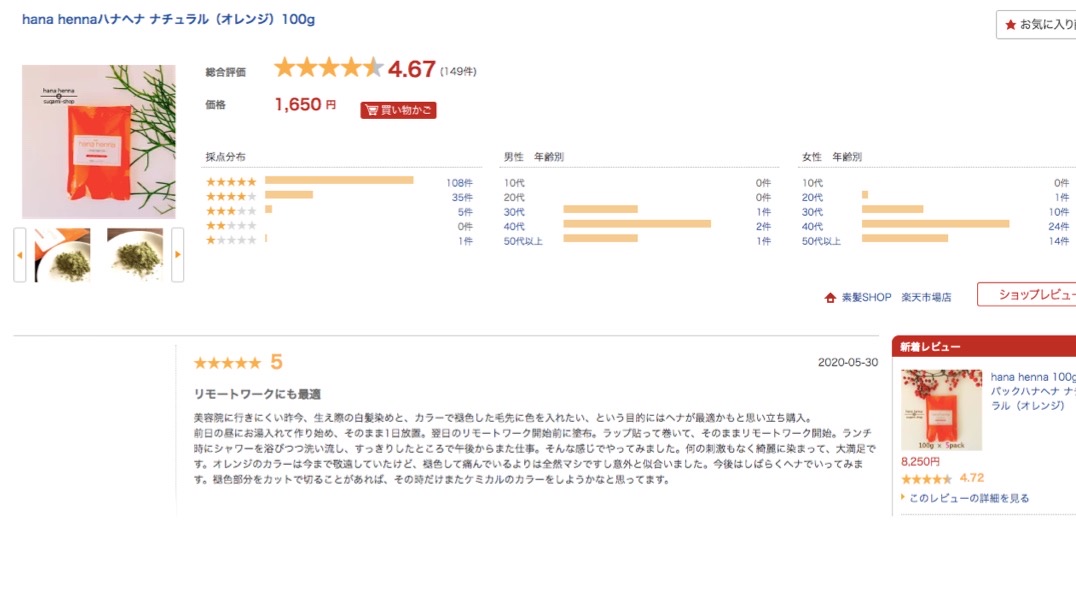Screen dimensions: 1076x605
Task: Click the 楽天市場店 shop link
Action: click(x=926, y=298)
